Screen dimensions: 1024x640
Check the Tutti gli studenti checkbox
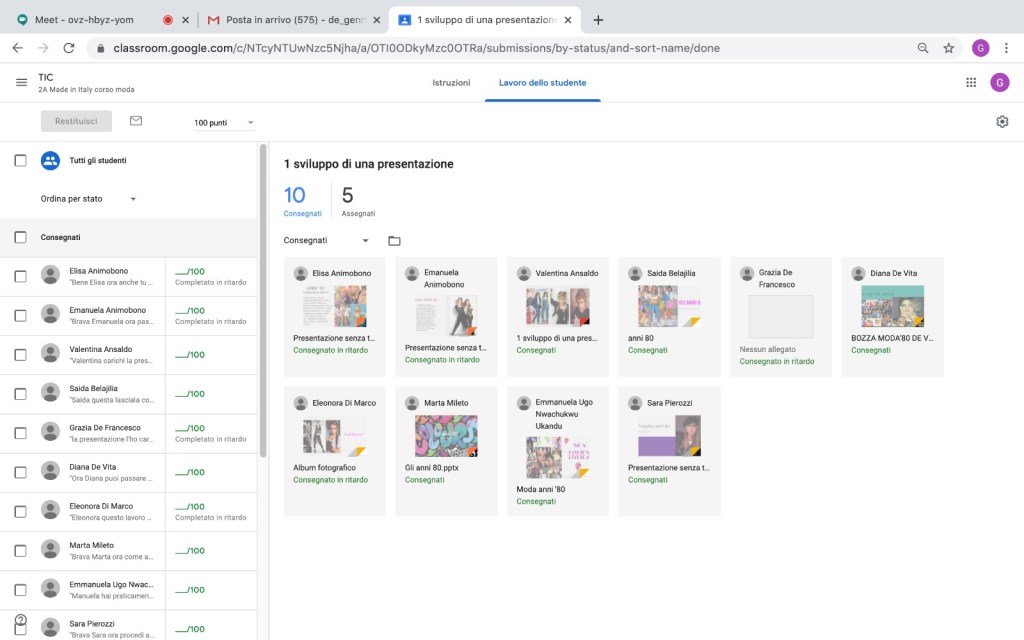pos(20,160)
